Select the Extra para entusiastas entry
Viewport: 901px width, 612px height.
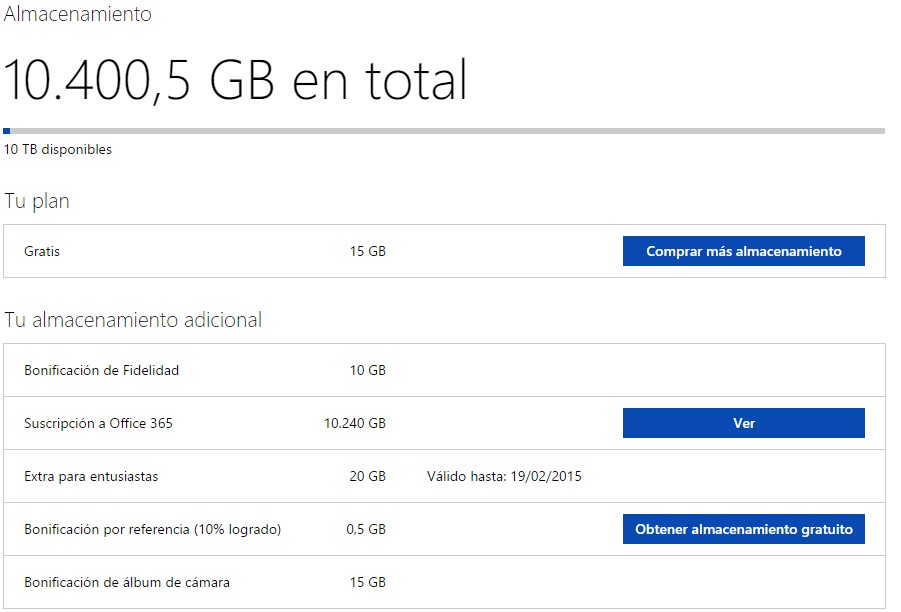pyautogui.click(x=91, y=477)
